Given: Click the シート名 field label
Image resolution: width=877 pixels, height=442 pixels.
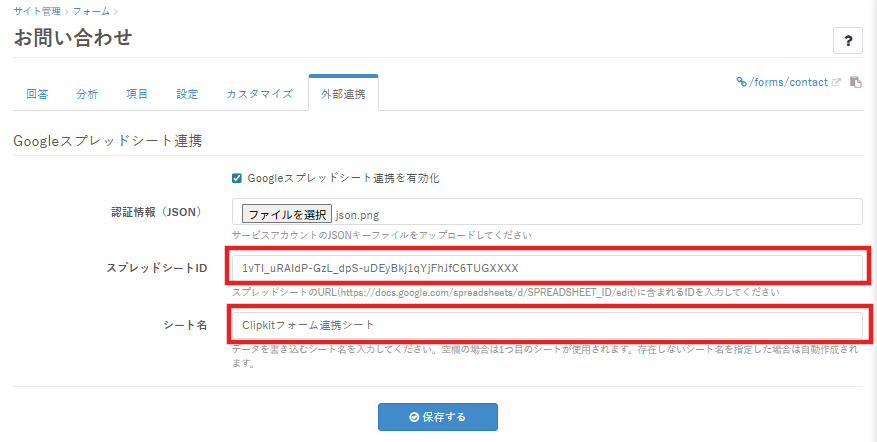Looking at the screenshot, I should click(183, 324).
